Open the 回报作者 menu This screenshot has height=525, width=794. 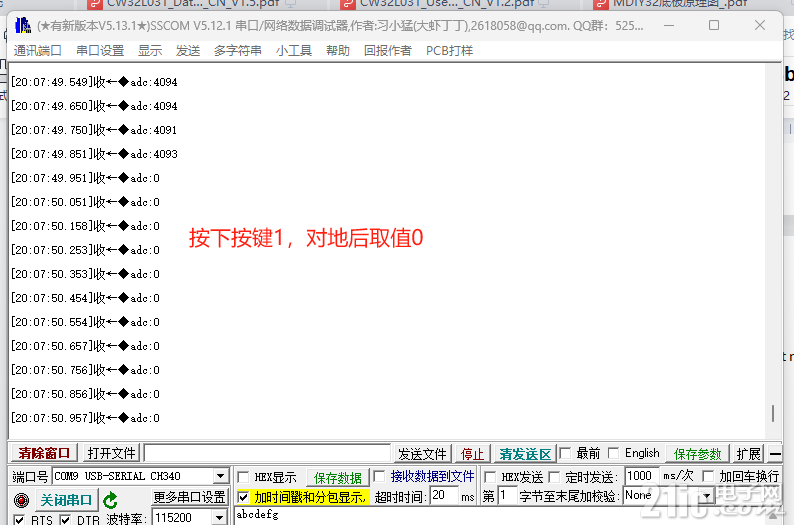point(387,51)
